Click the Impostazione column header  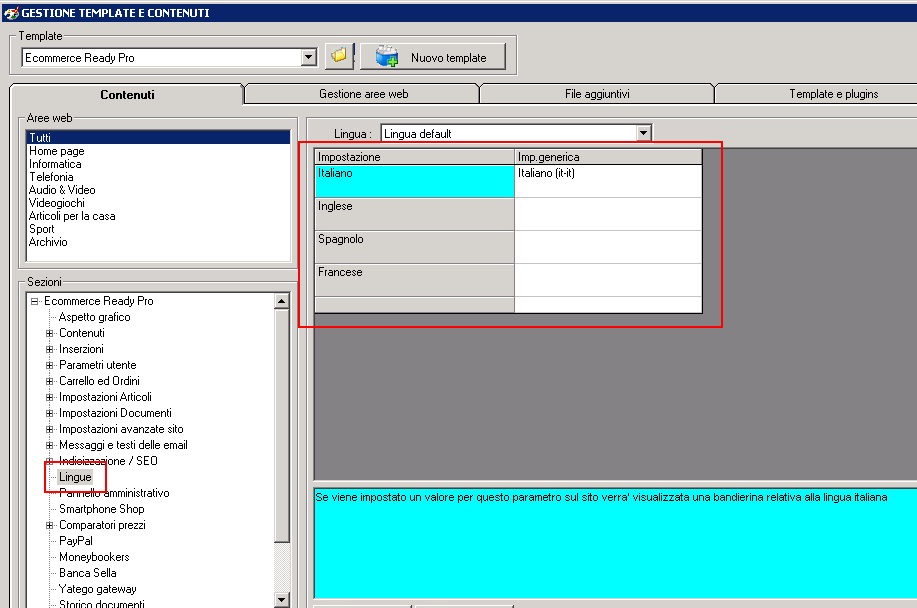[x=415, y=157]
